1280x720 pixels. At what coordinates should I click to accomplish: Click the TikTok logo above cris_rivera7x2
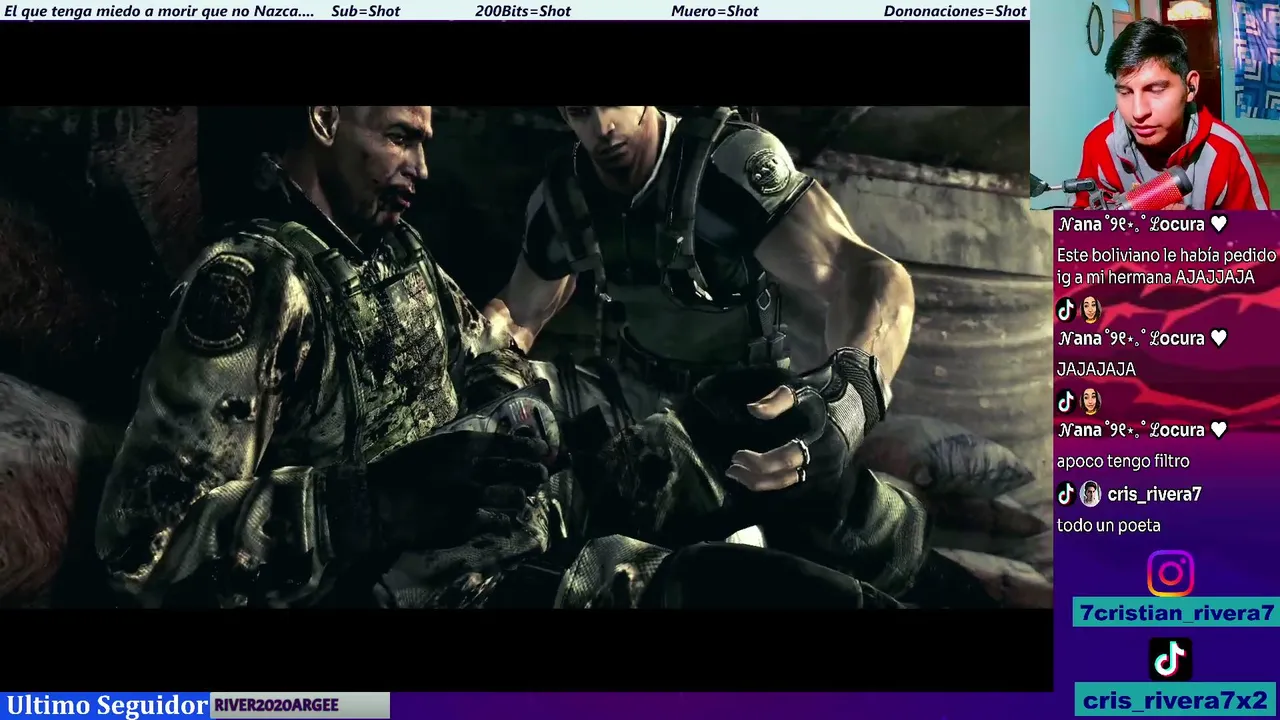[1170, 659]
